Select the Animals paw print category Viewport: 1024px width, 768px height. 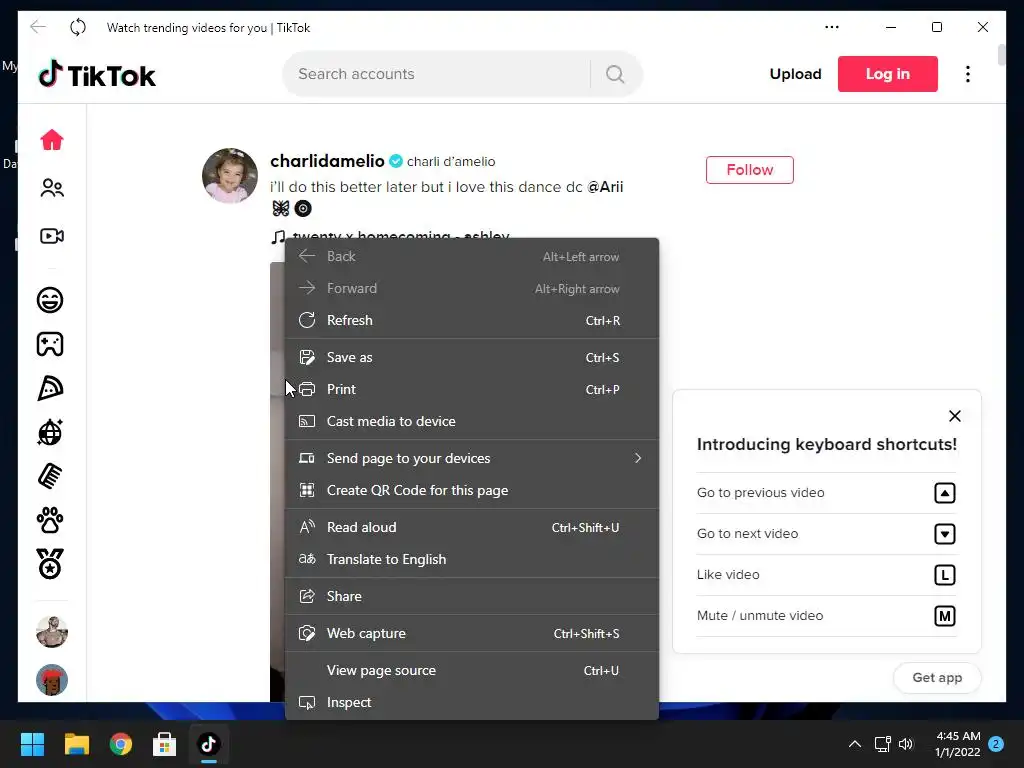tap(50, 520)
